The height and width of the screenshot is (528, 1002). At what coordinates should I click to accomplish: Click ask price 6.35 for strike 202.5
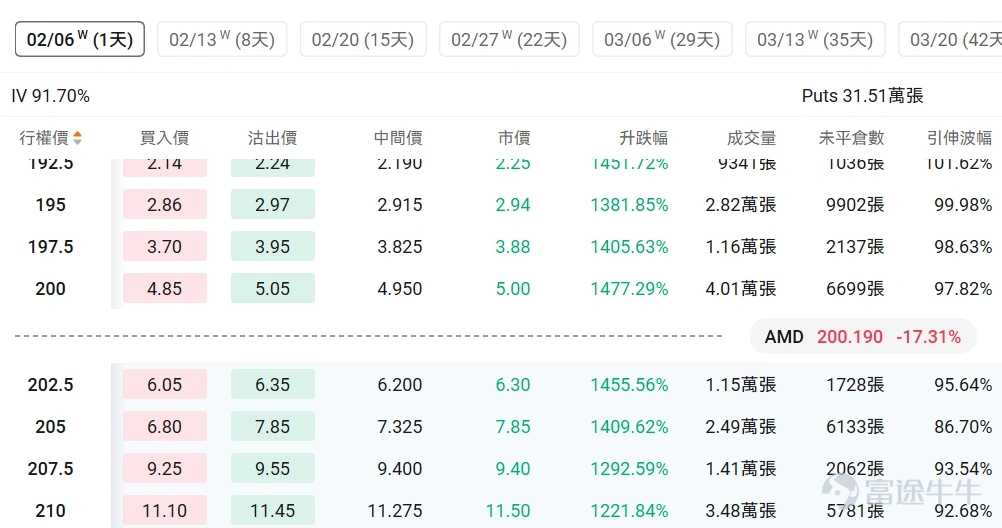pyautogui.click(x=273, y=384)
